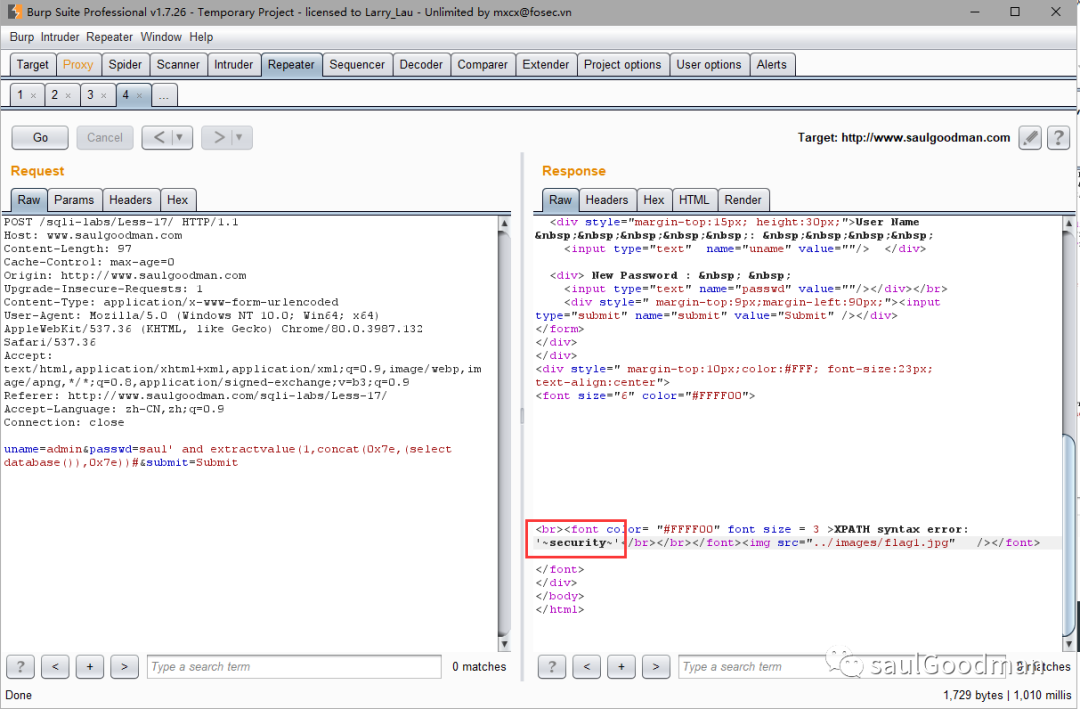Screen dimensions: 1080x709
Task: Switch to the Spider tool tab
Action: click(125, 65)
